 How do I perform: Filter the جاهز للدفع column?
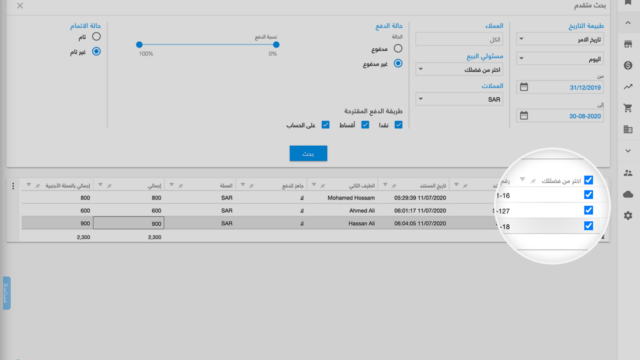click(x=242, y=185)
